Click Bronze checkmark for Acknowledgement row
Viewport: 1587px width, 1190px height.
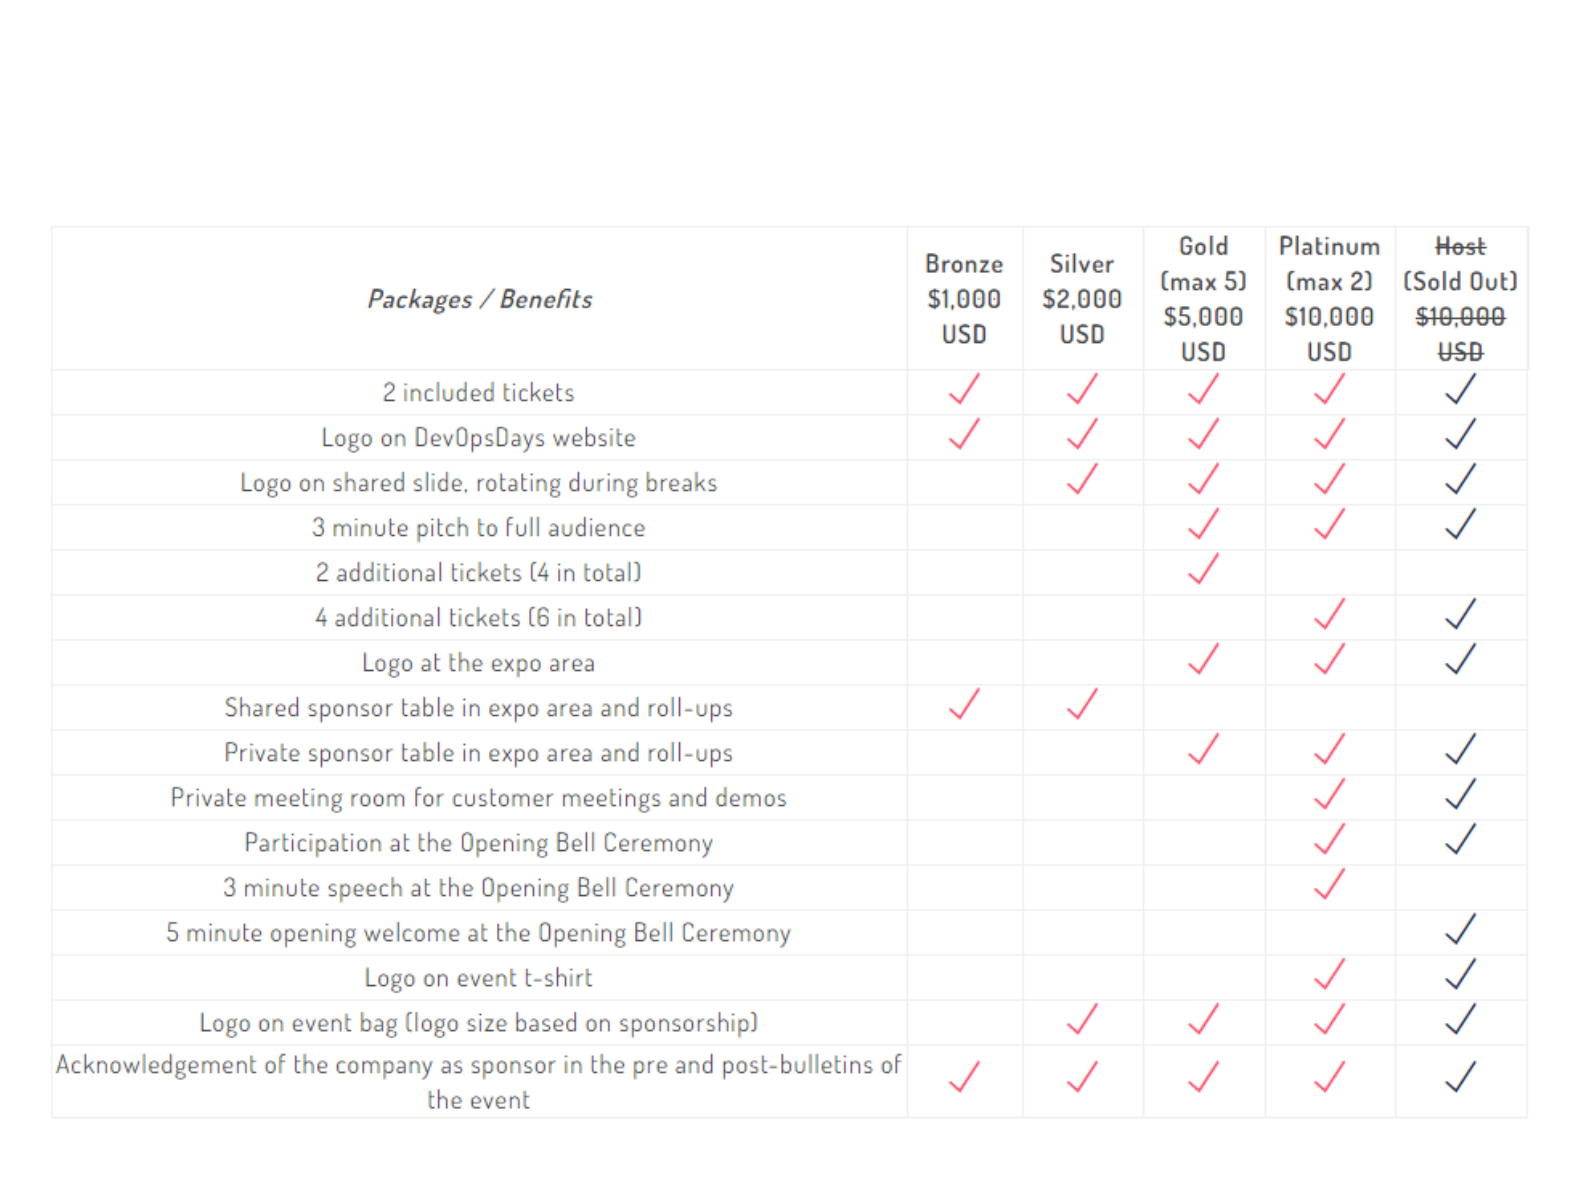964,1077
